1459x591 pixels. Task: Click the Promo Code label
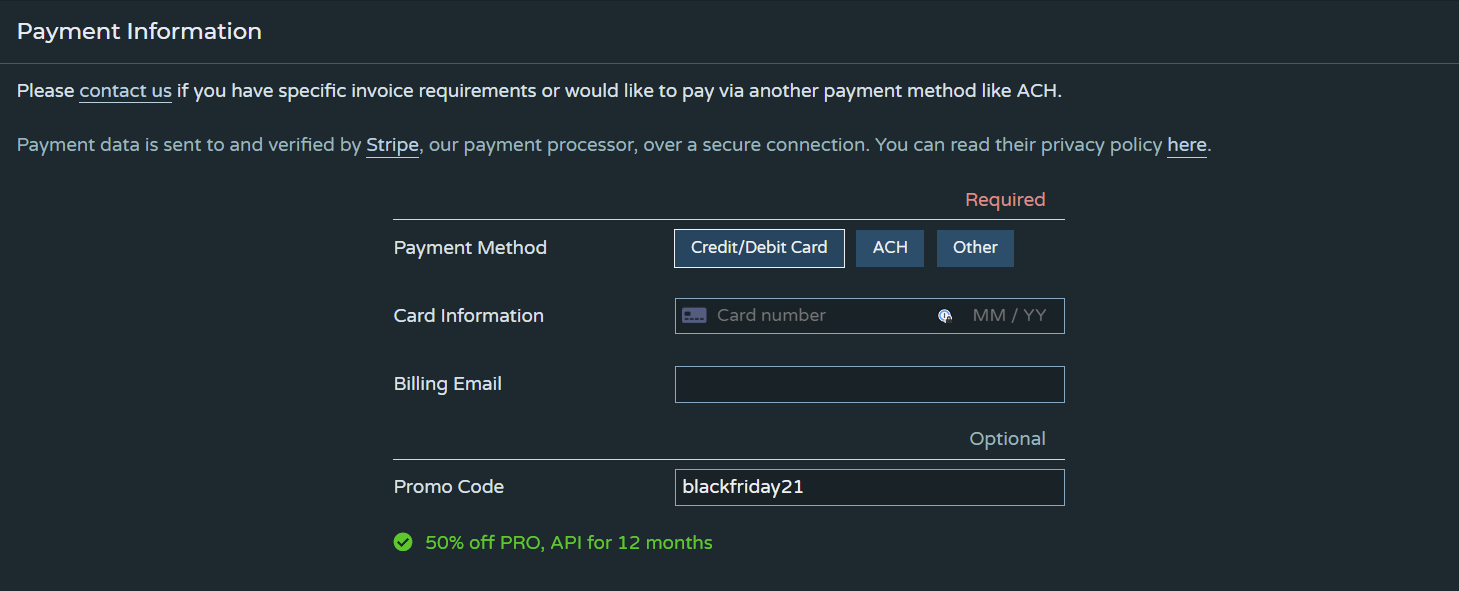coord(449,487)
